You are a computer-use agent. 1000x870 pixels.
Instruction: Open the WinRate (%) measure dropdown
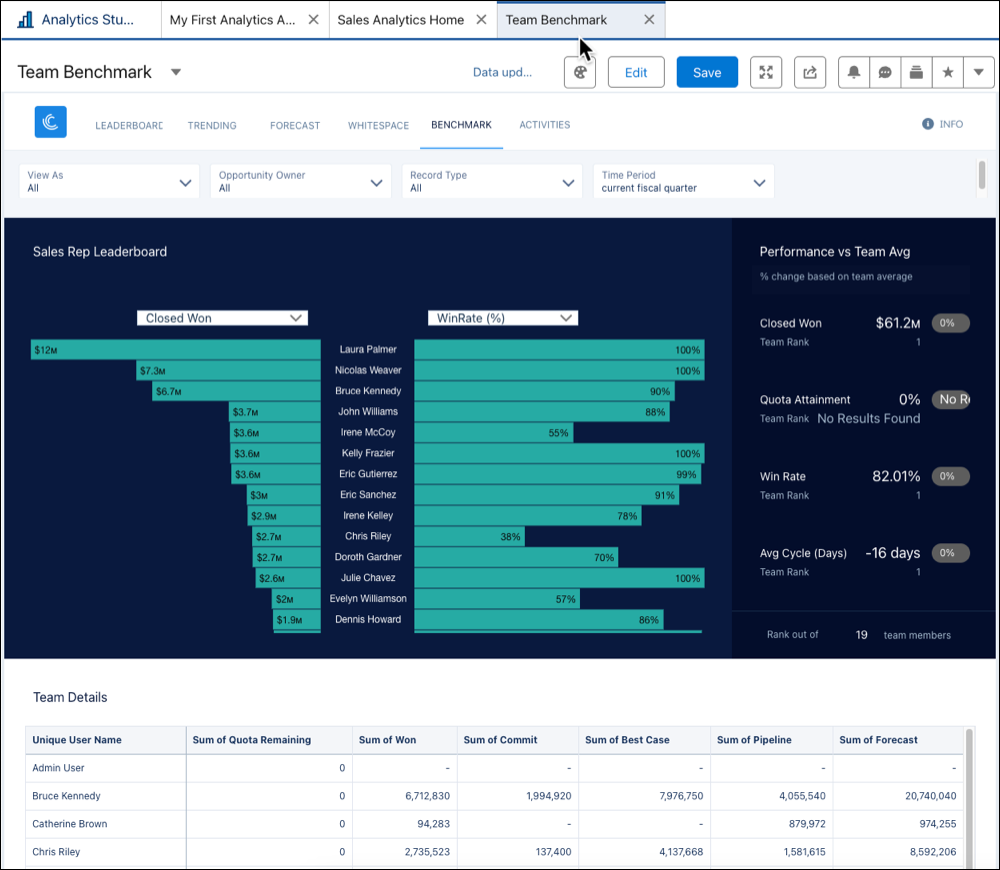click(503, 318)
